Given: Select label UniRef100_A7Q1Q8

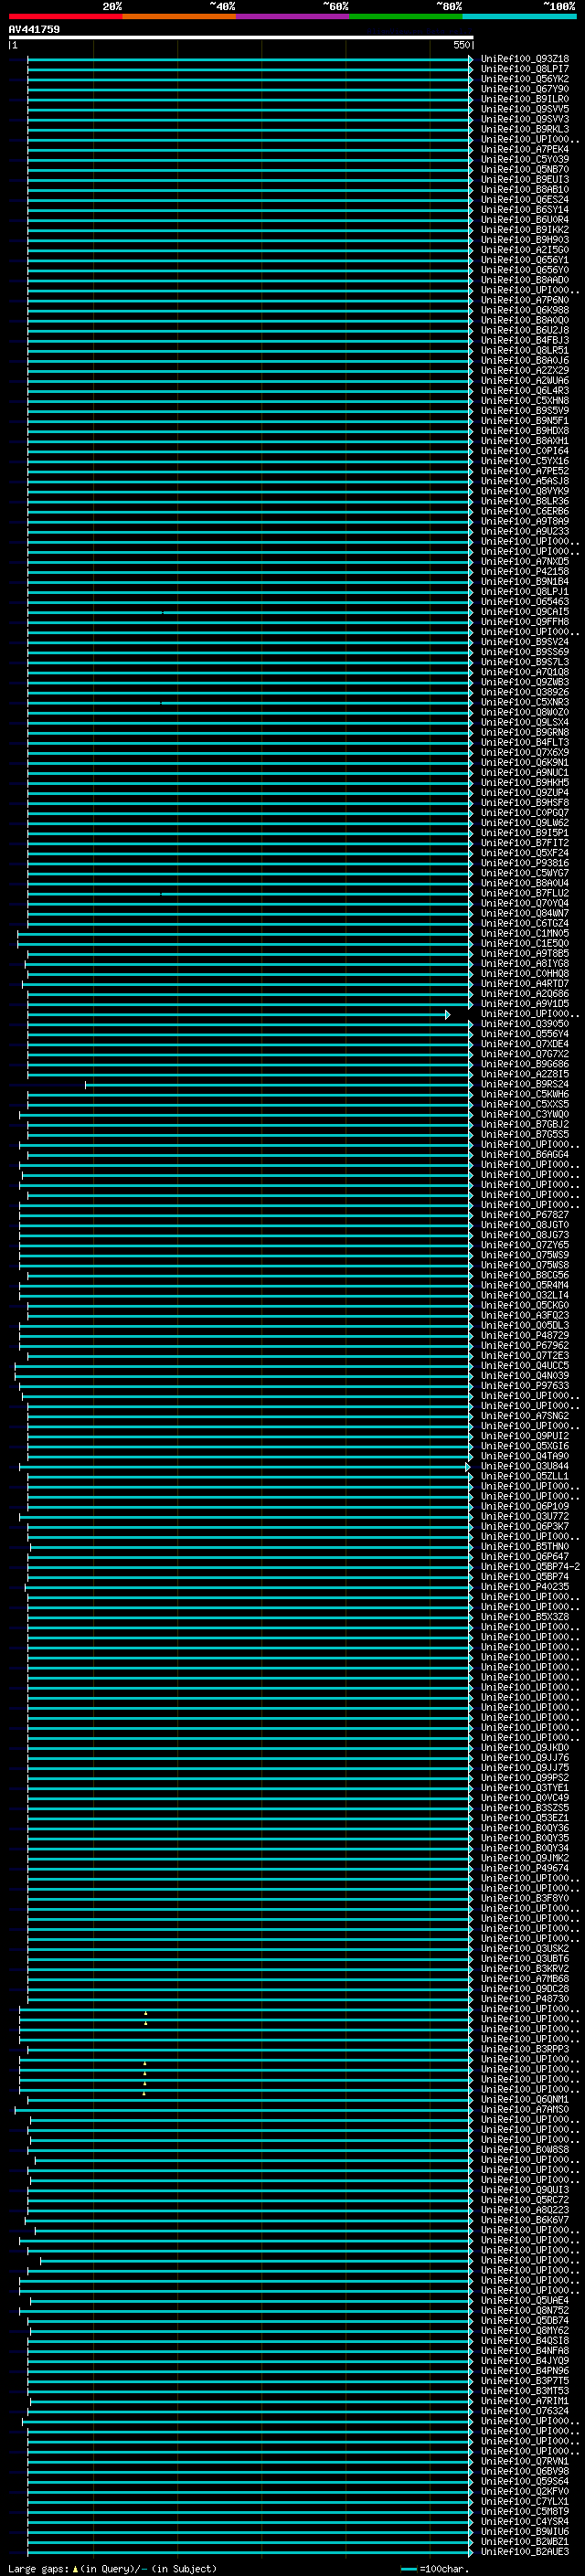Looking at the screenshot, I should [x=524, y=672].
